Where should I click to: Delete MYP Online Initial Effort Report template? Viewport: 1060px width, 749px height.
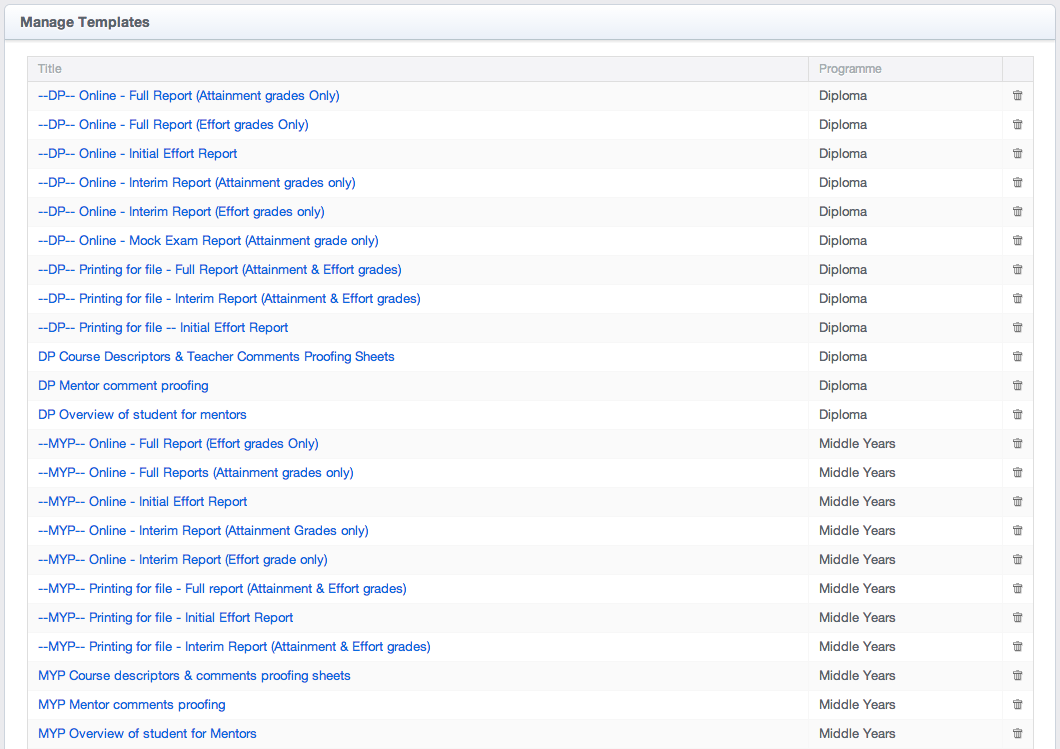1017,502
